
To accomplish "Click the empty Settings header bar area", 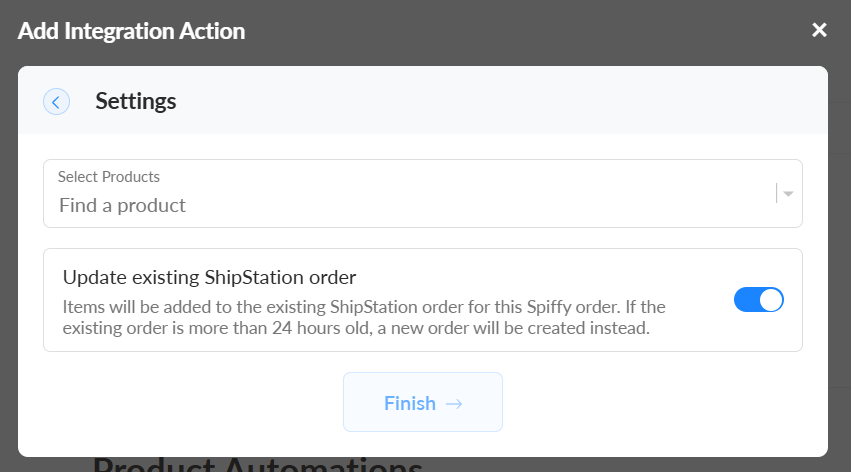I will 500,101.
